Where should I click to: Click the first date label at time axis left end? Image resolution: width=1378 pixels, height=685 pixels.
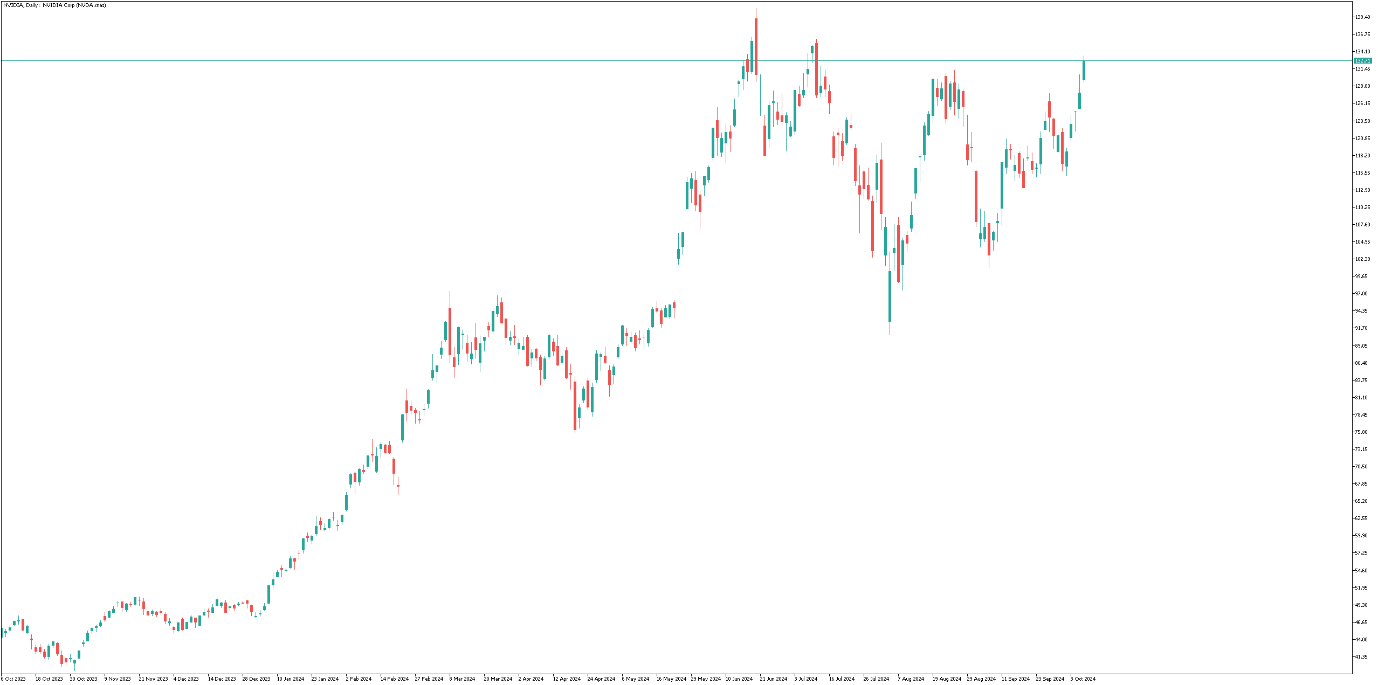pyautogui.click(x=14, y=678)
